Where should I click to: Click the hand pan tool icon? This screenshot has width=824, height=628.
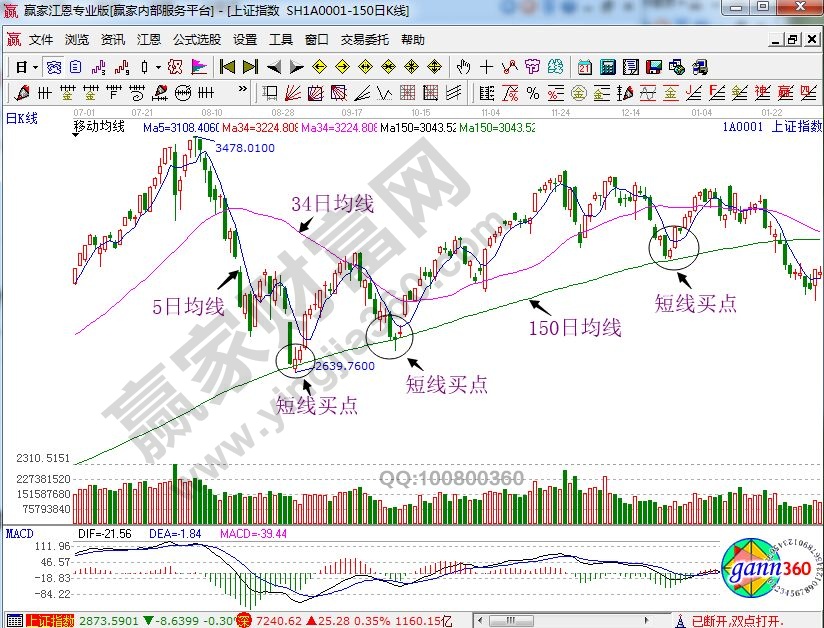(x=463, y=67)
